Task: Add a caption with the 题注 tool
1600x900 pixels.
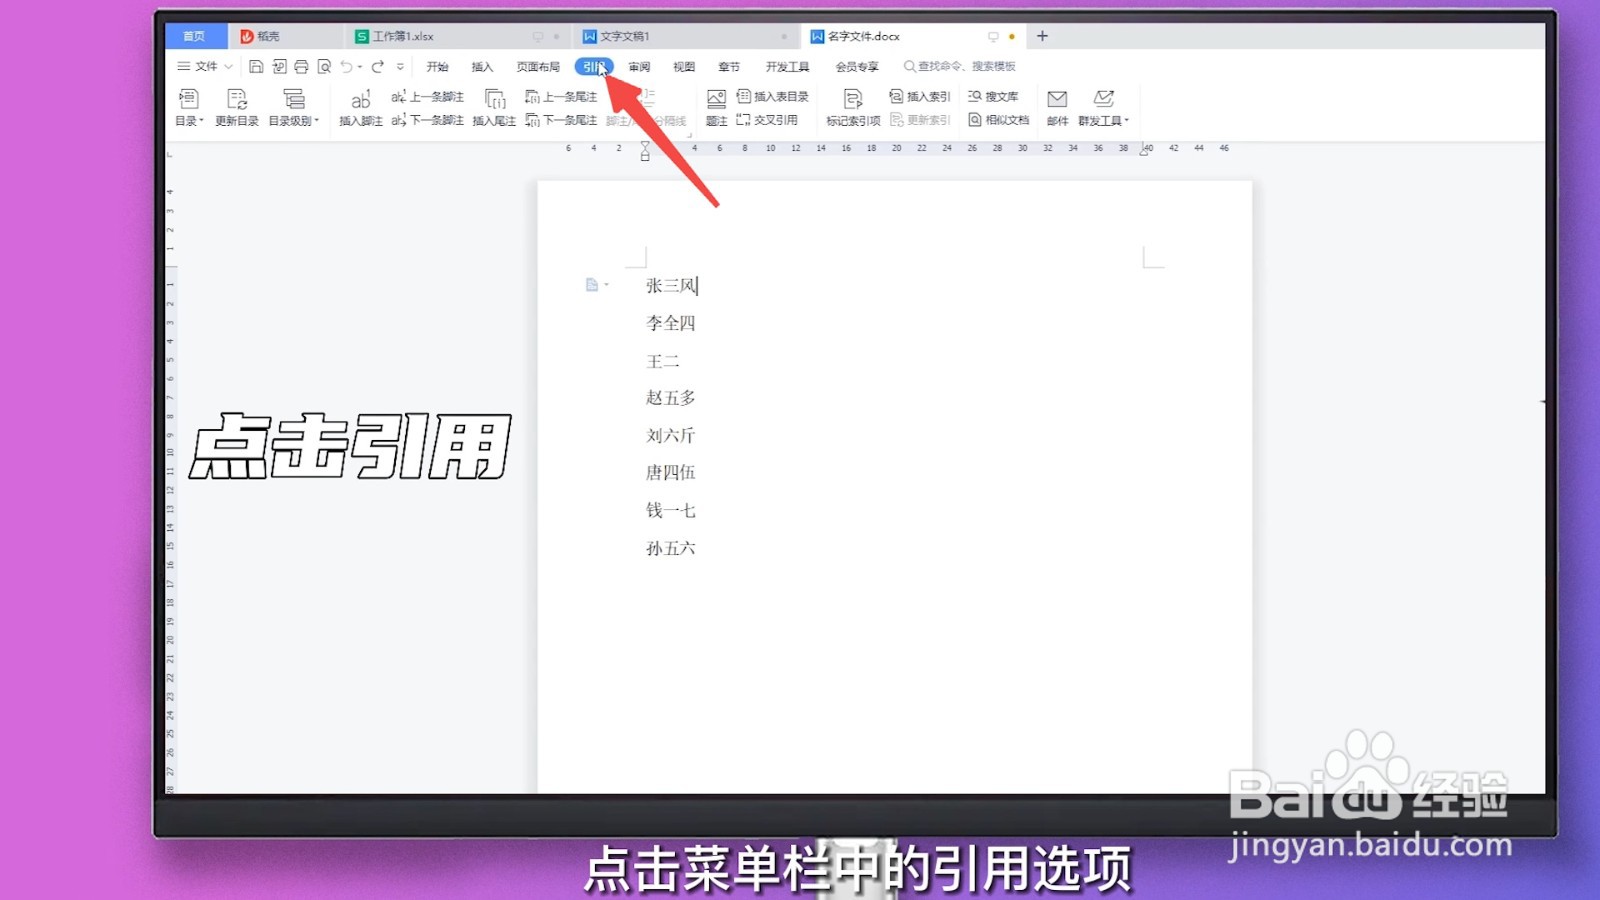Action: pos(716,107)
